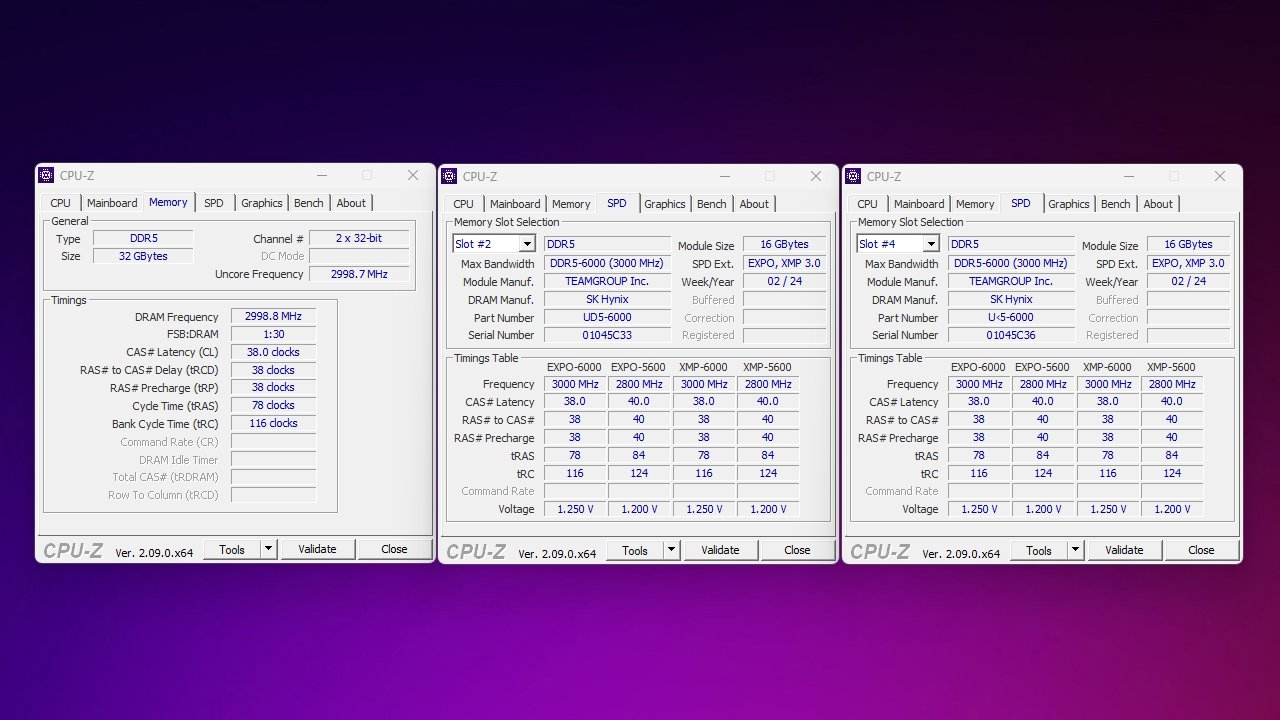Click the empty DC Mode field
The height and width of the screenshot is (720, 1280).
tap(360, 256)
